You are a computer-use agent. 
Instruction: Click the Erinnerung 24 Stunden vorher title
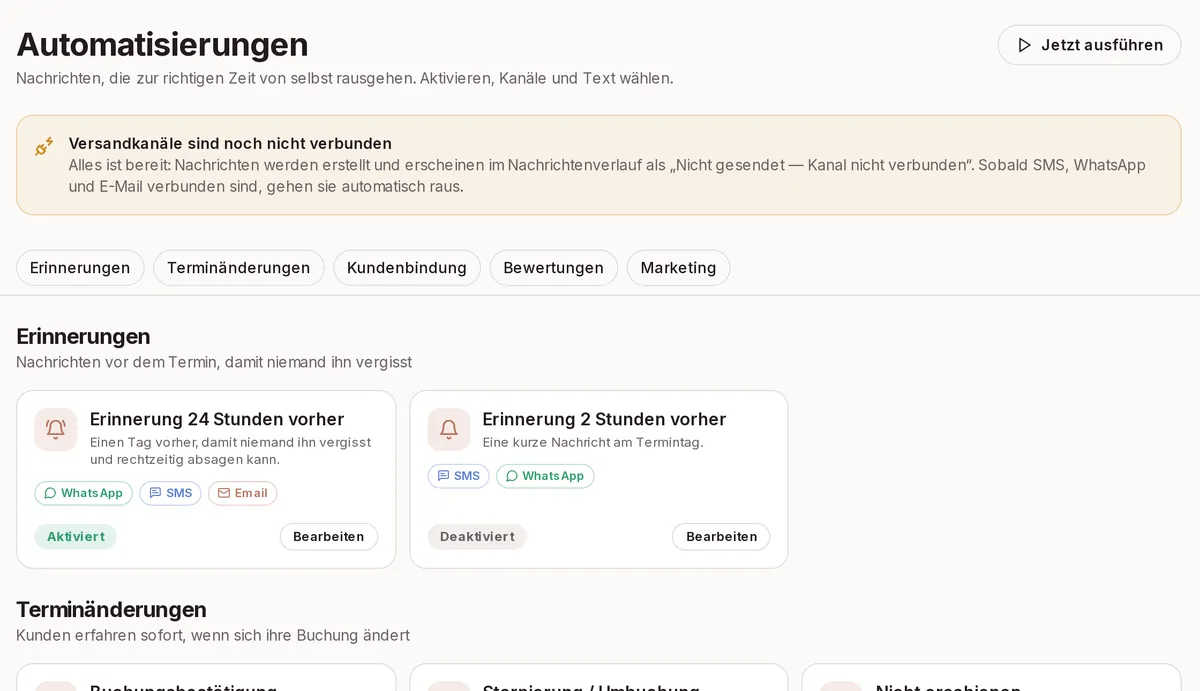[217, 419]
